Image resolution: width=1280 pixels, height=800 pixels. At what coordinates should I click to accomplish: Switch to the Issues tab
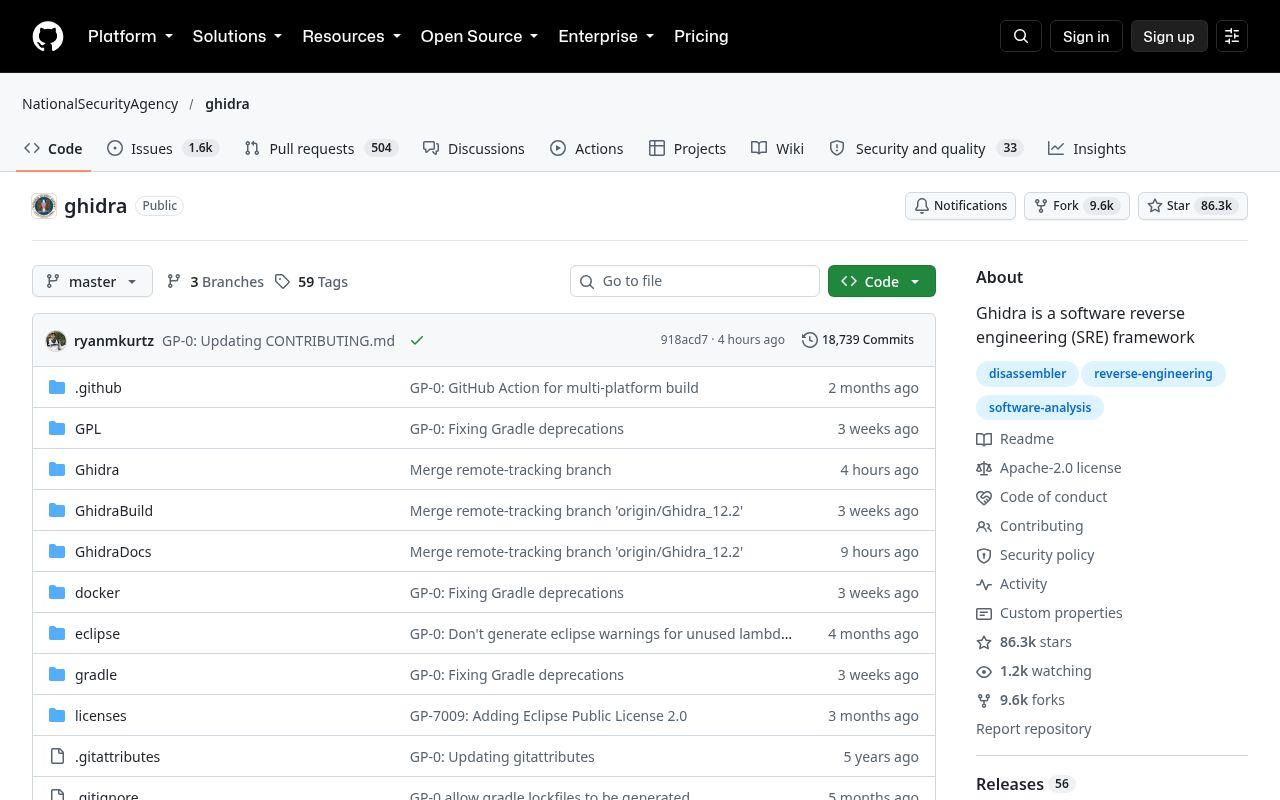pos(162,148)
